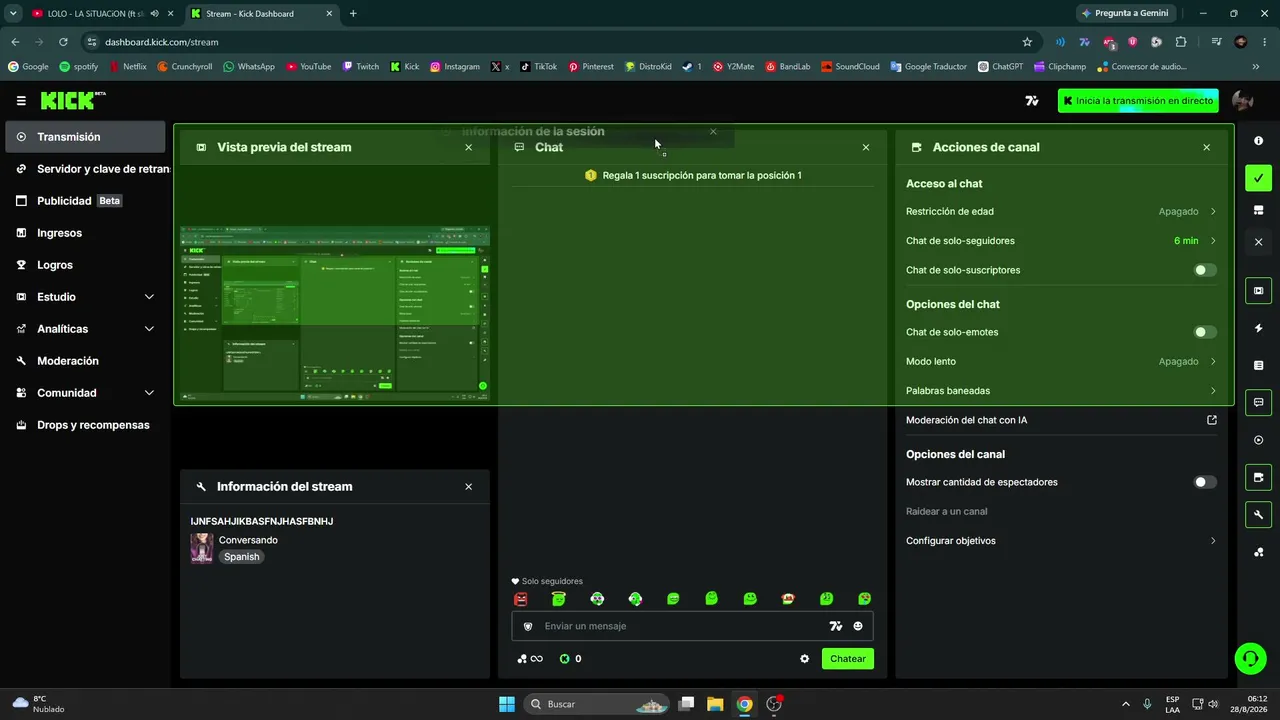Click the Chatear send button
Screen dimensions: 1280x720
pos(848,659)
